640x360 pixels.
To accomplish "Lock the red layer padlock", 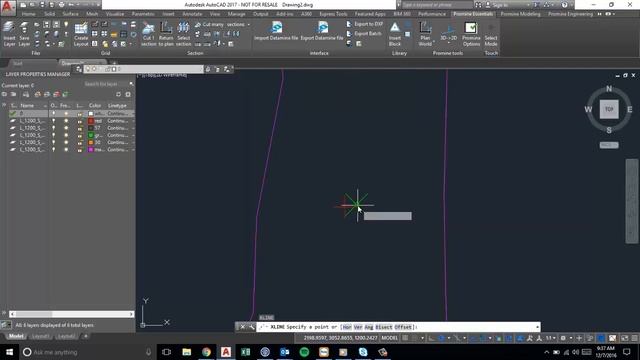I will click(x=80, y=121).
